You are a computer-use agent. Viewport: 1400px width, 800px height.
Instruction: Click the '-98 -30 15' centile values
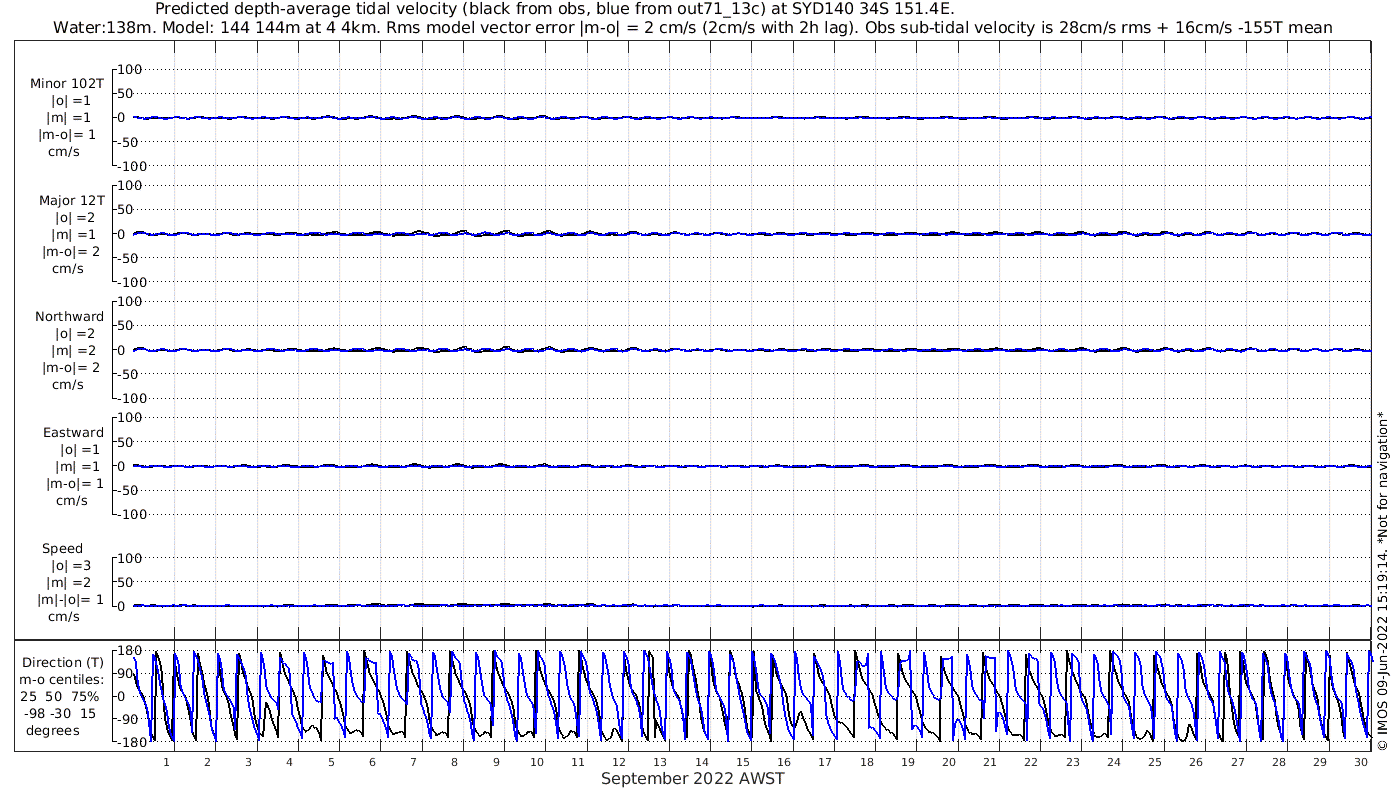[x=60, y=713]
